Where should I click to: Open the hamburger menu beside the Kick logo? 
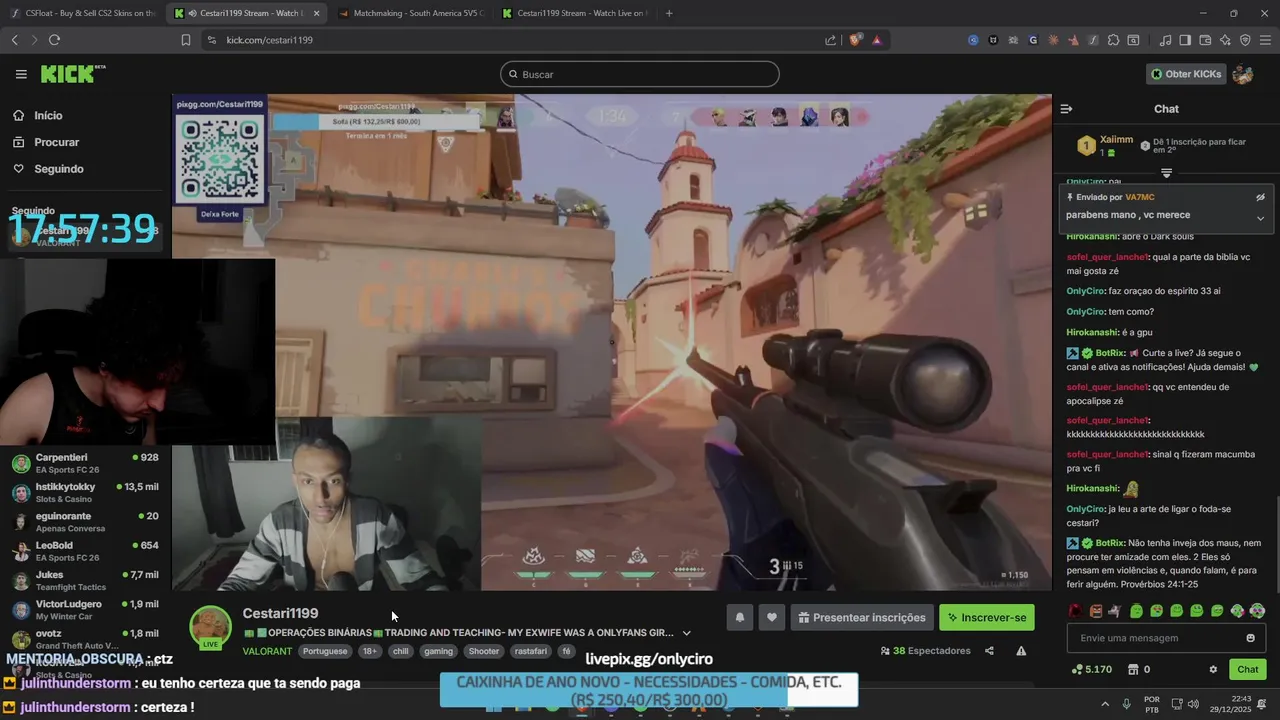tap(21, 74)
